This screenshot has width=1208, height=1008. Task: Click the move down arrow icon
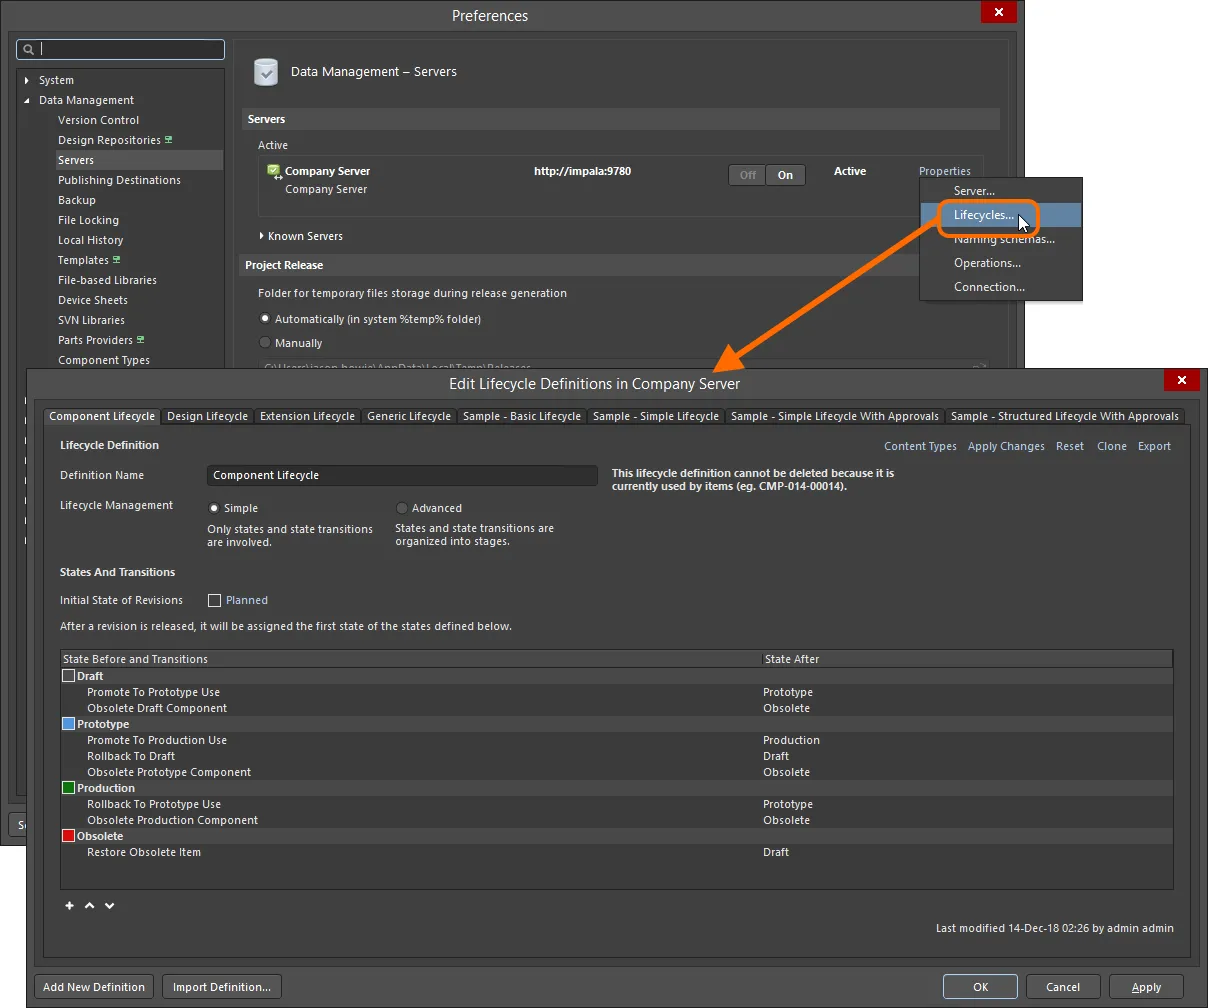(109, 906)
